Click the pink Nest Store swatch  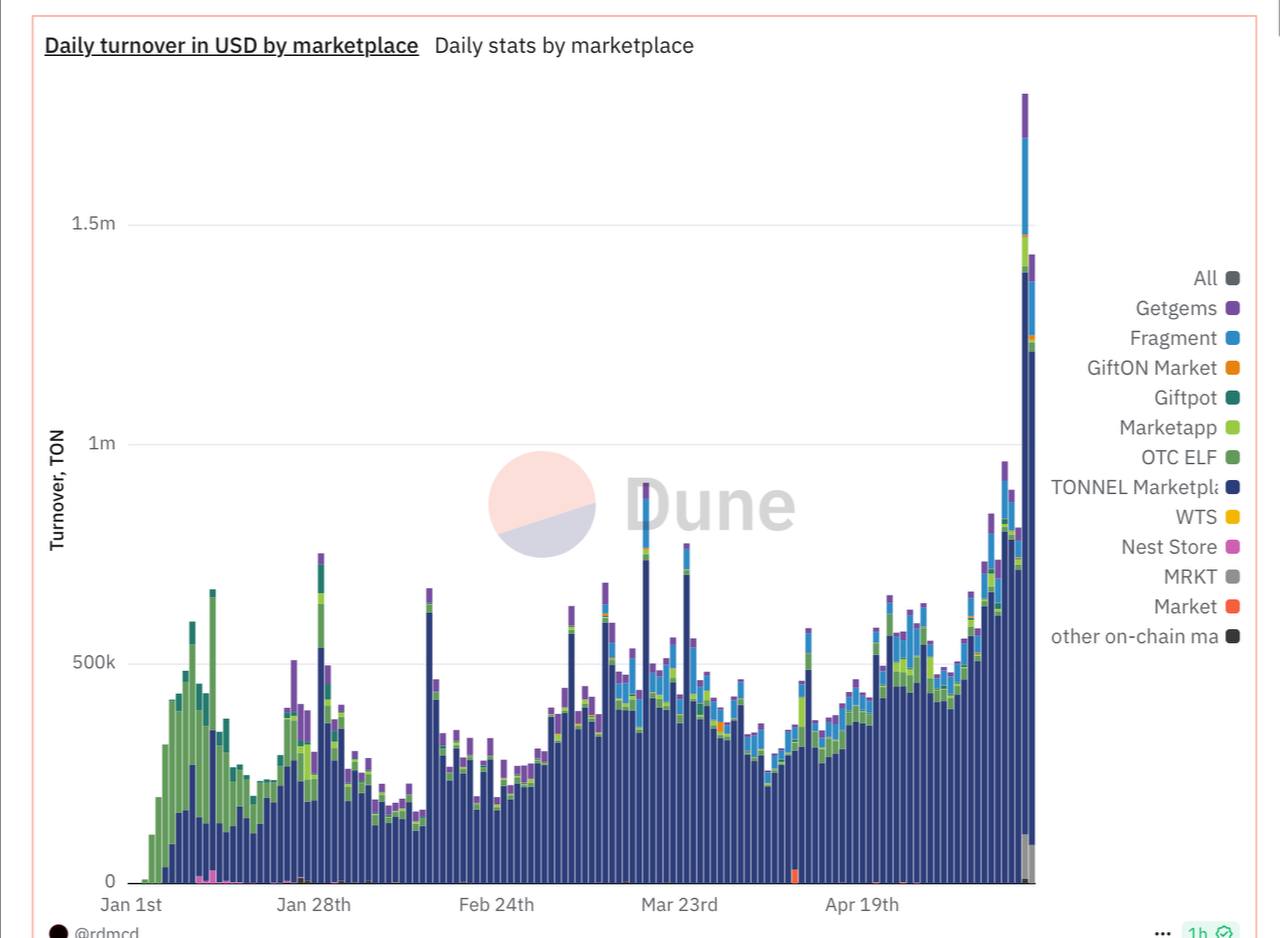(1233, 547)
